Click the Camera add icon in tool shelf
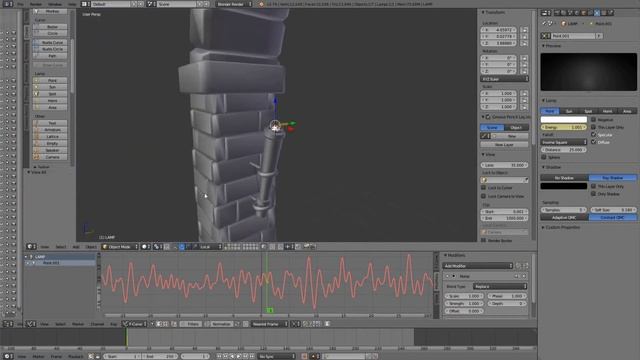 (x=37, y=157)
